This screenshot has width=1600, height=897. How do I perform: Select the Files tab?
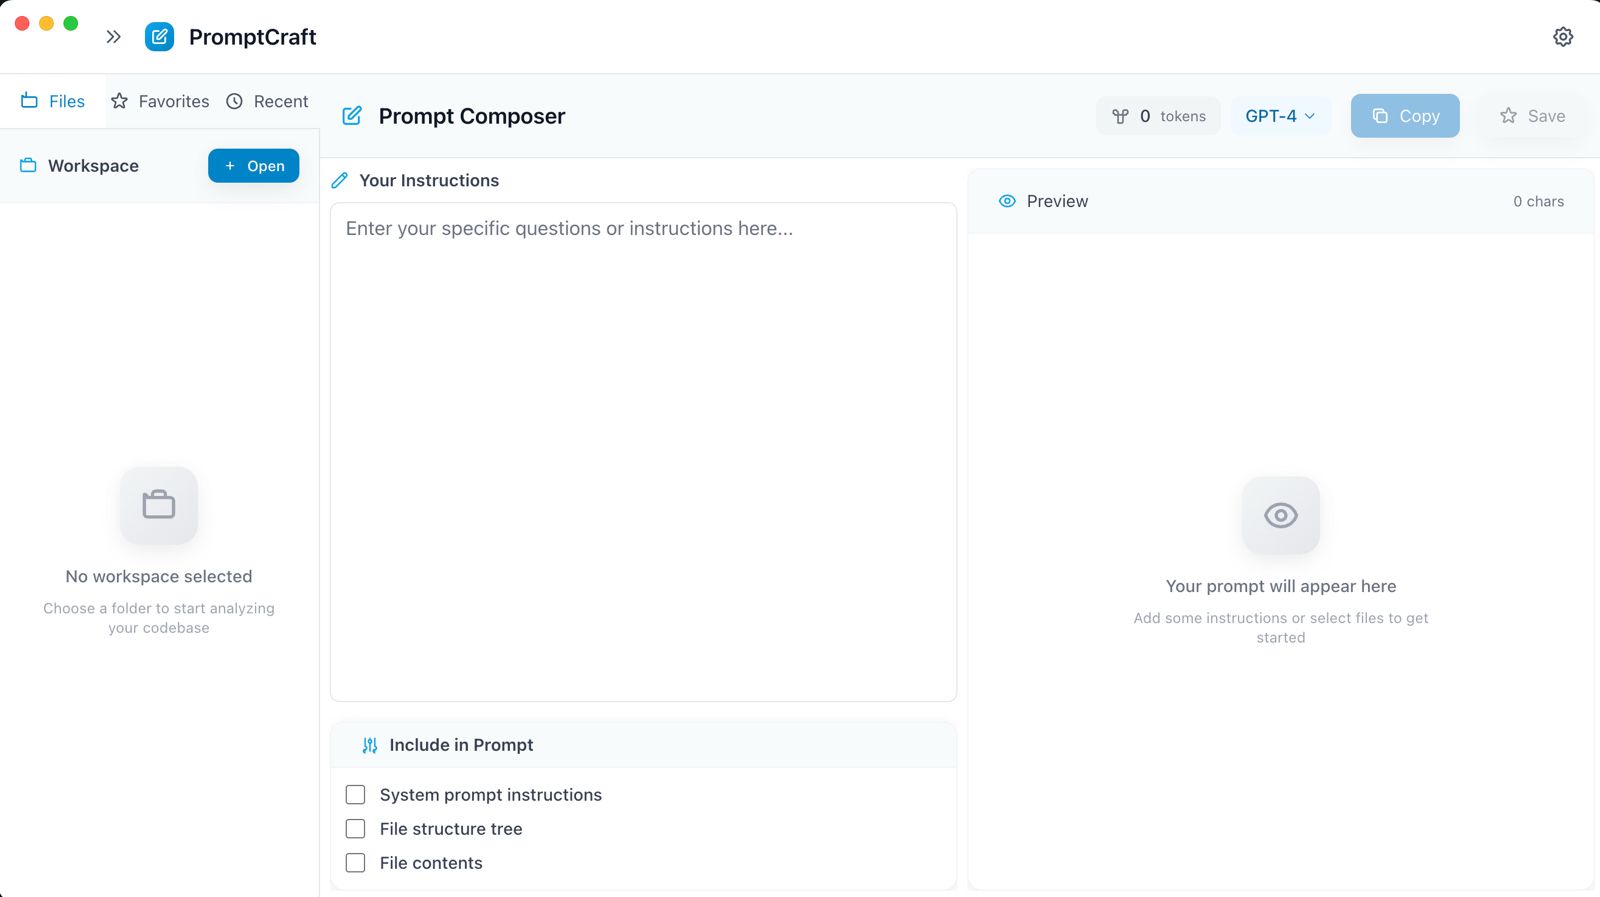pos(53,101)
